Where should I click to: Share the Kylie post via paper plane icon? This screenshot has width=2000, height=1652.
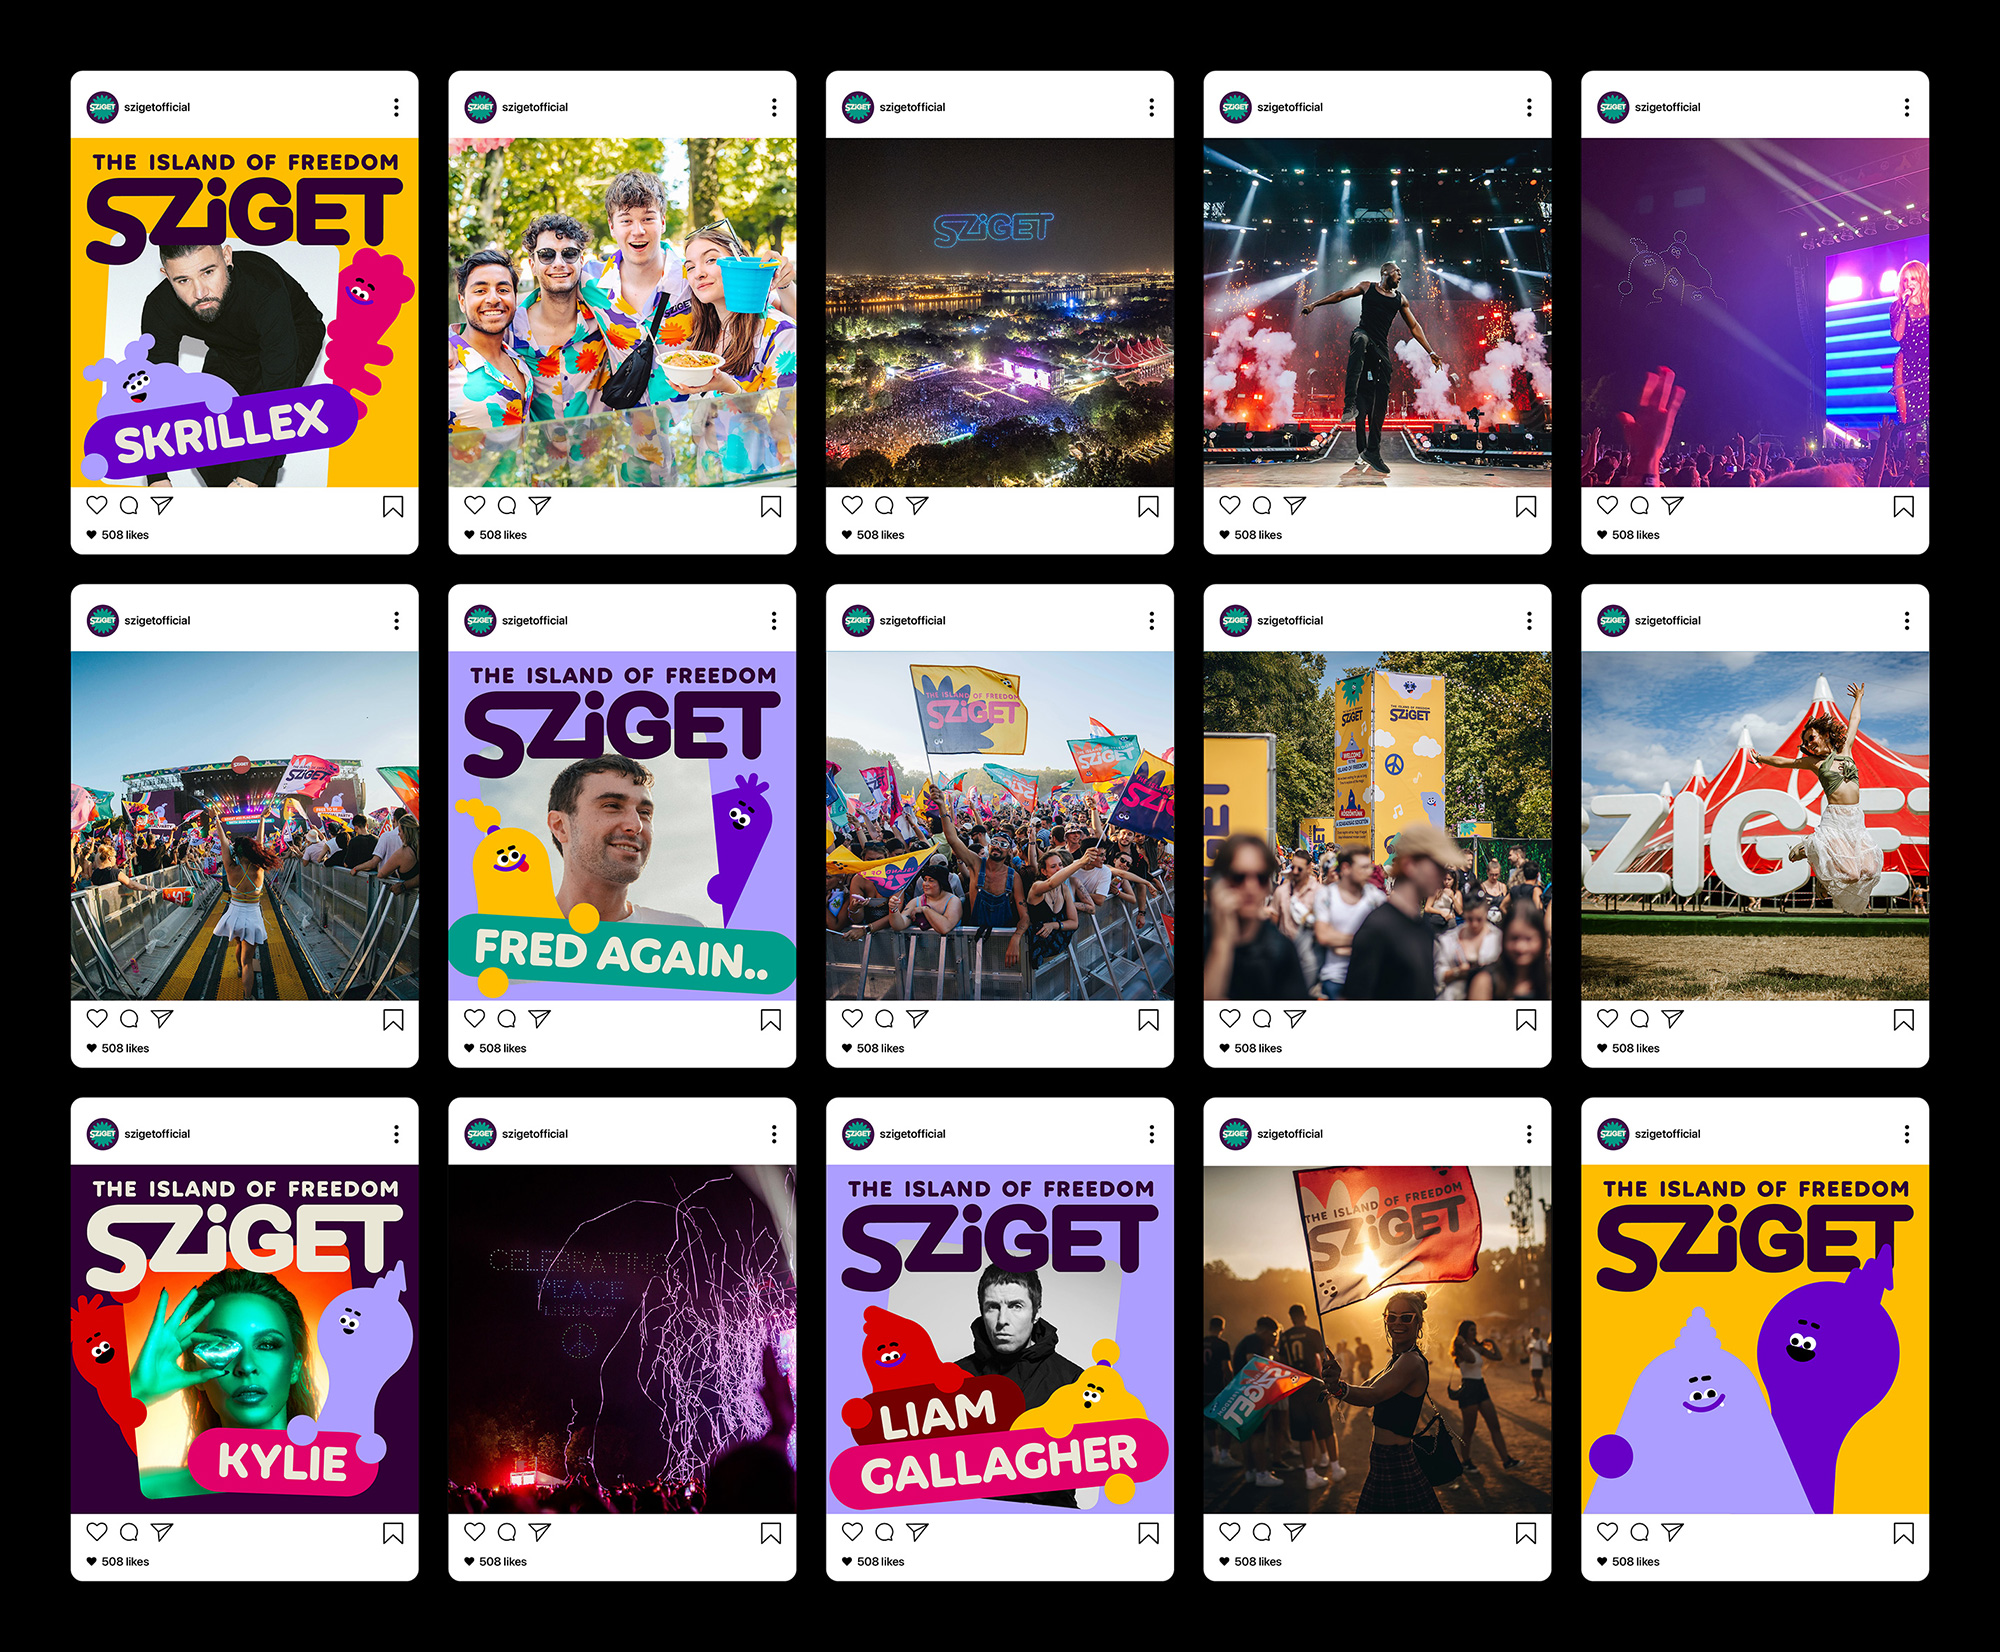(162, 1531)
